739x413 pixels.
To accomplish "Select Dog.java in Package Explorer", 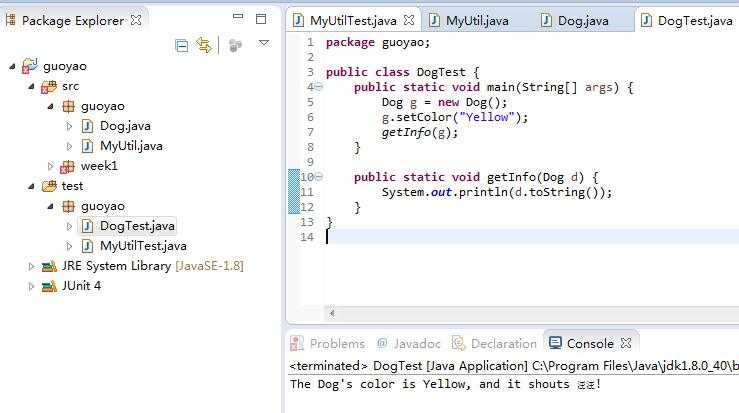I will [x=125, y=126].
